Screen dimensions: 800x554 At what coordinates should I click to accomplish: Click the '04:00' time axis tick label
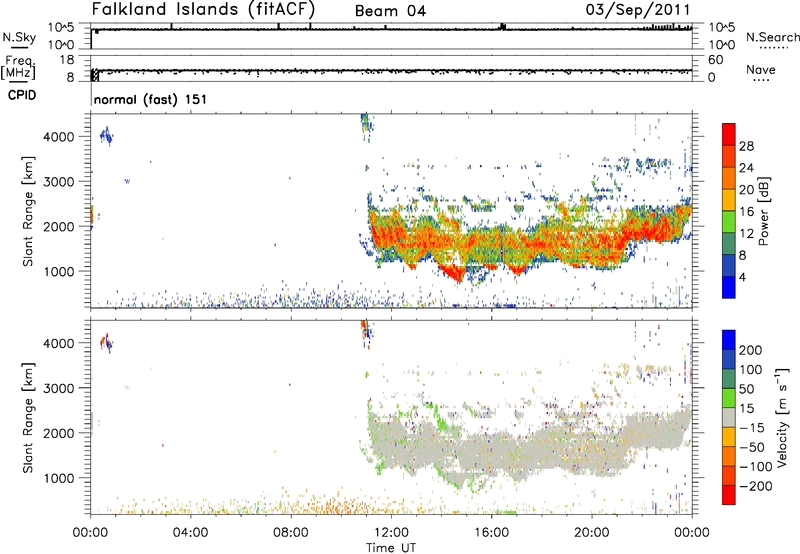pos(190,533)
